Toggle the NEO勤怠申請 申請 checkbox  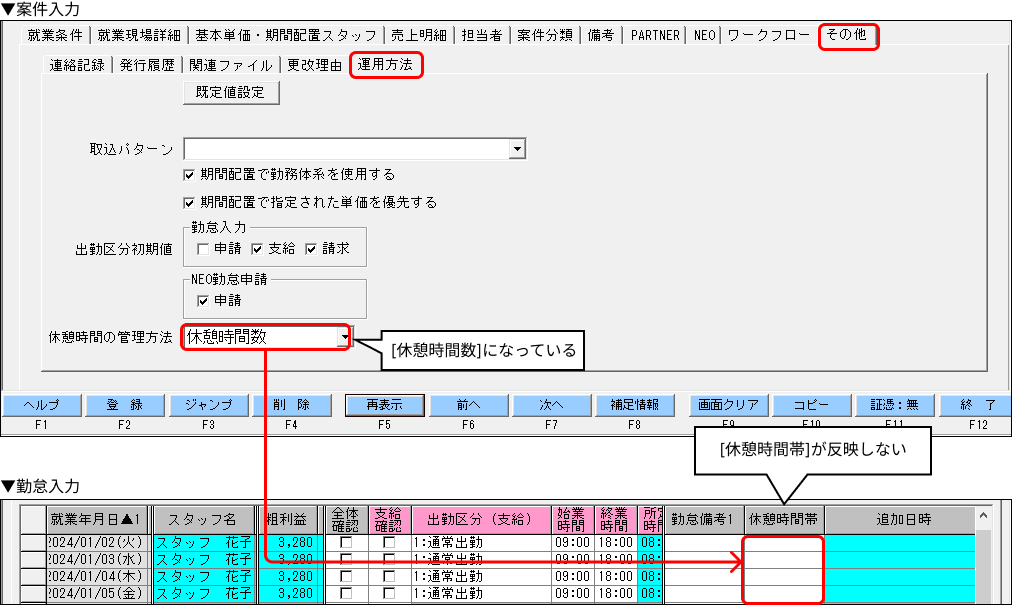pos(203,301)
